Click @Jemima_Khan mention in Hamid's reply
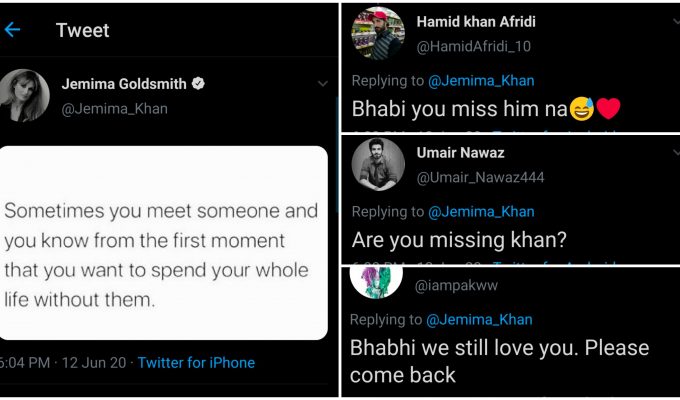This screenshot has height=400, width=680. tap(481, 81)
